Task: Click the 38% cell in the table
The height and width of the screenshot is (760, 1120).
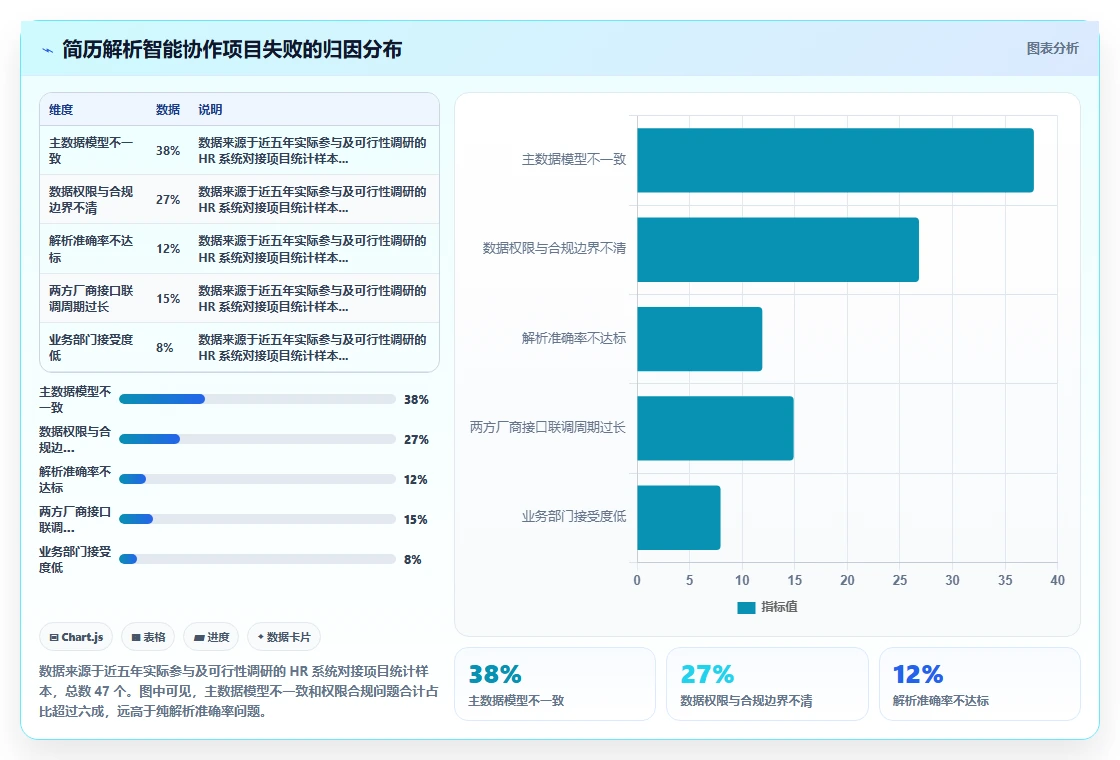Action: (168, 151)
